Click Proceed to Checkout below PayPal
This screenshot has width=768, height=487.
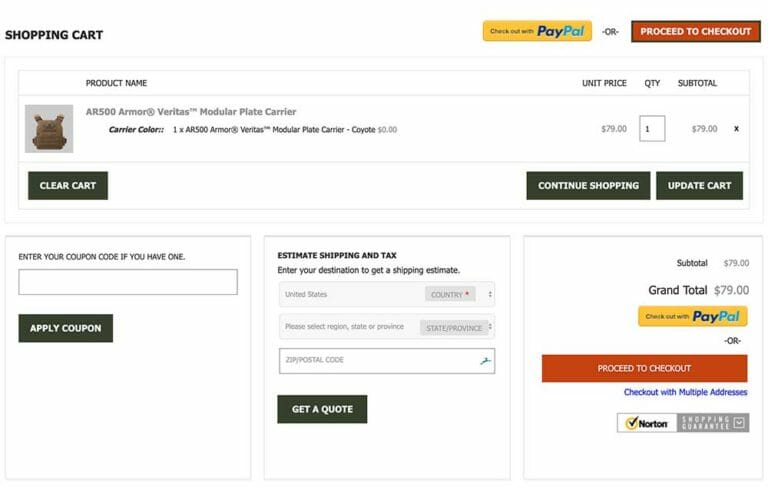[644, 368]
